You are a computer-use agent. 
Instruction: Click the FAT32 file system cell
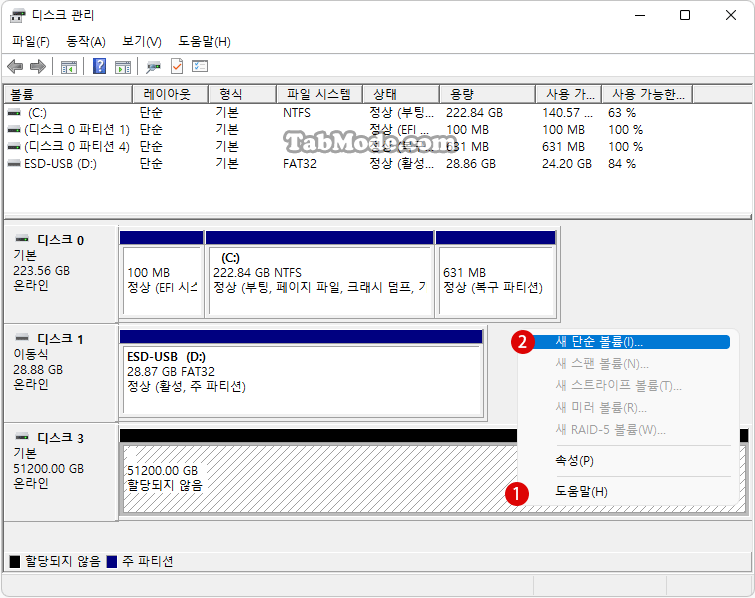(x=299, y=164)
